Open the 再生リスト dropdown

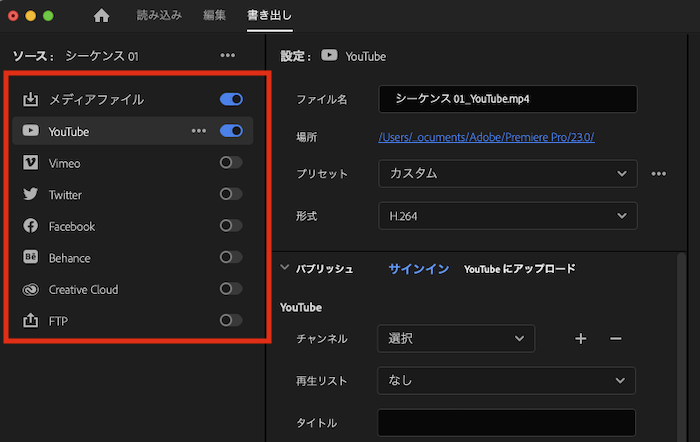click(506, 380)
